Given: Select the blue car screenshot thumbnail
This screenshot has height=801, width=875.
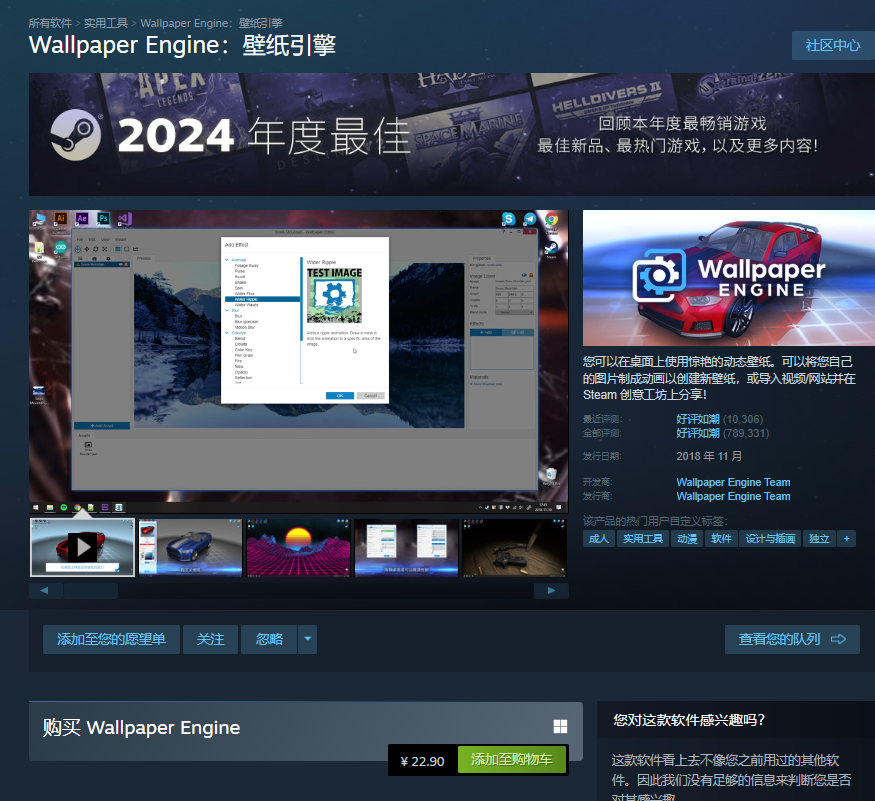Looking at the screenshot, I should [x=189, y=547].
